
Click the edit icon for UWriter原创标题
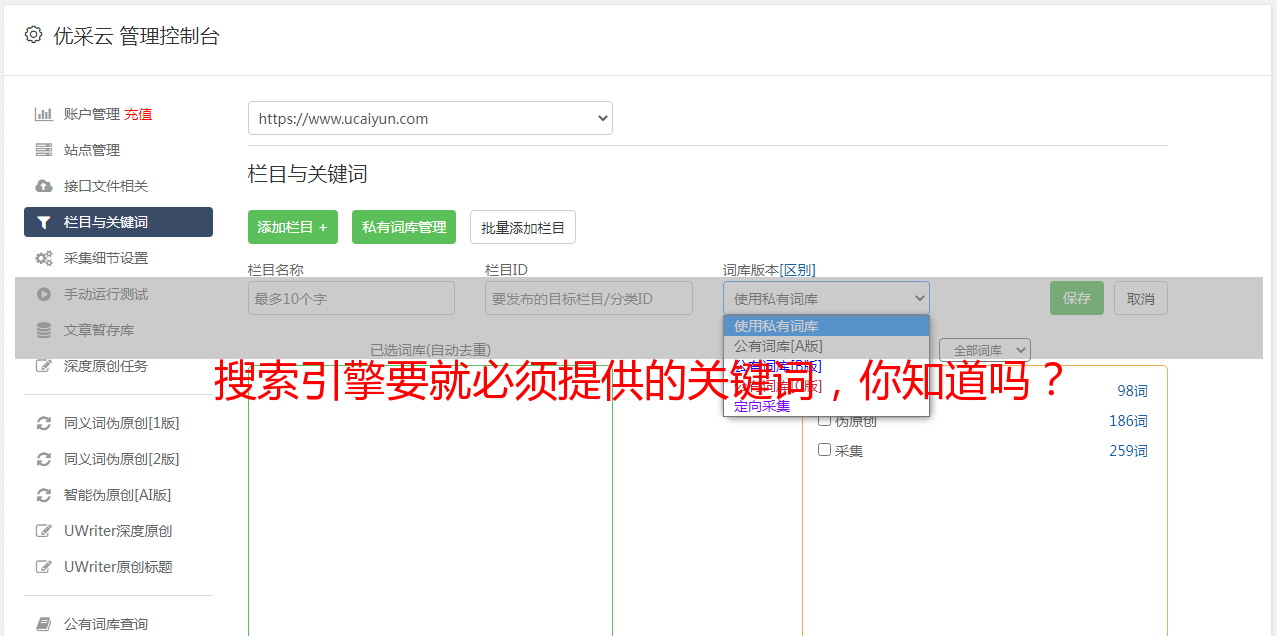pos(43,567)
